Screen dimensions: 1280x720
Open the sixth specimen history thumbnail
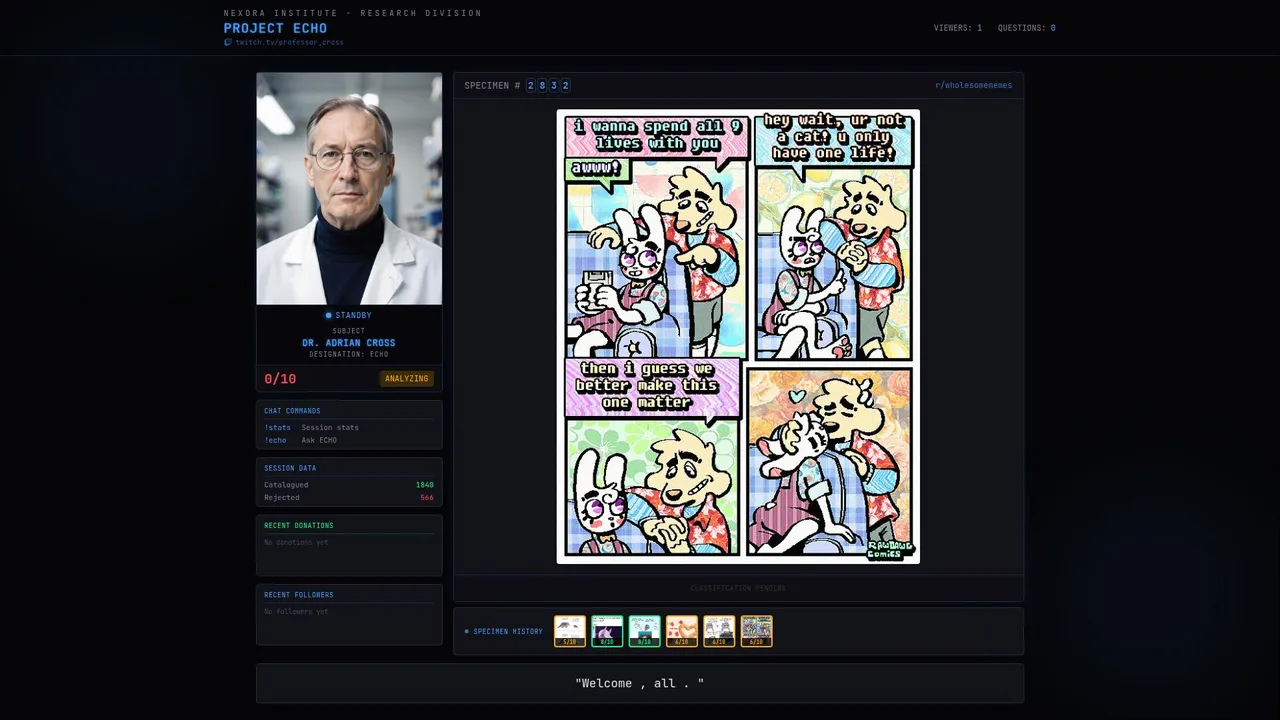[757, 631]
